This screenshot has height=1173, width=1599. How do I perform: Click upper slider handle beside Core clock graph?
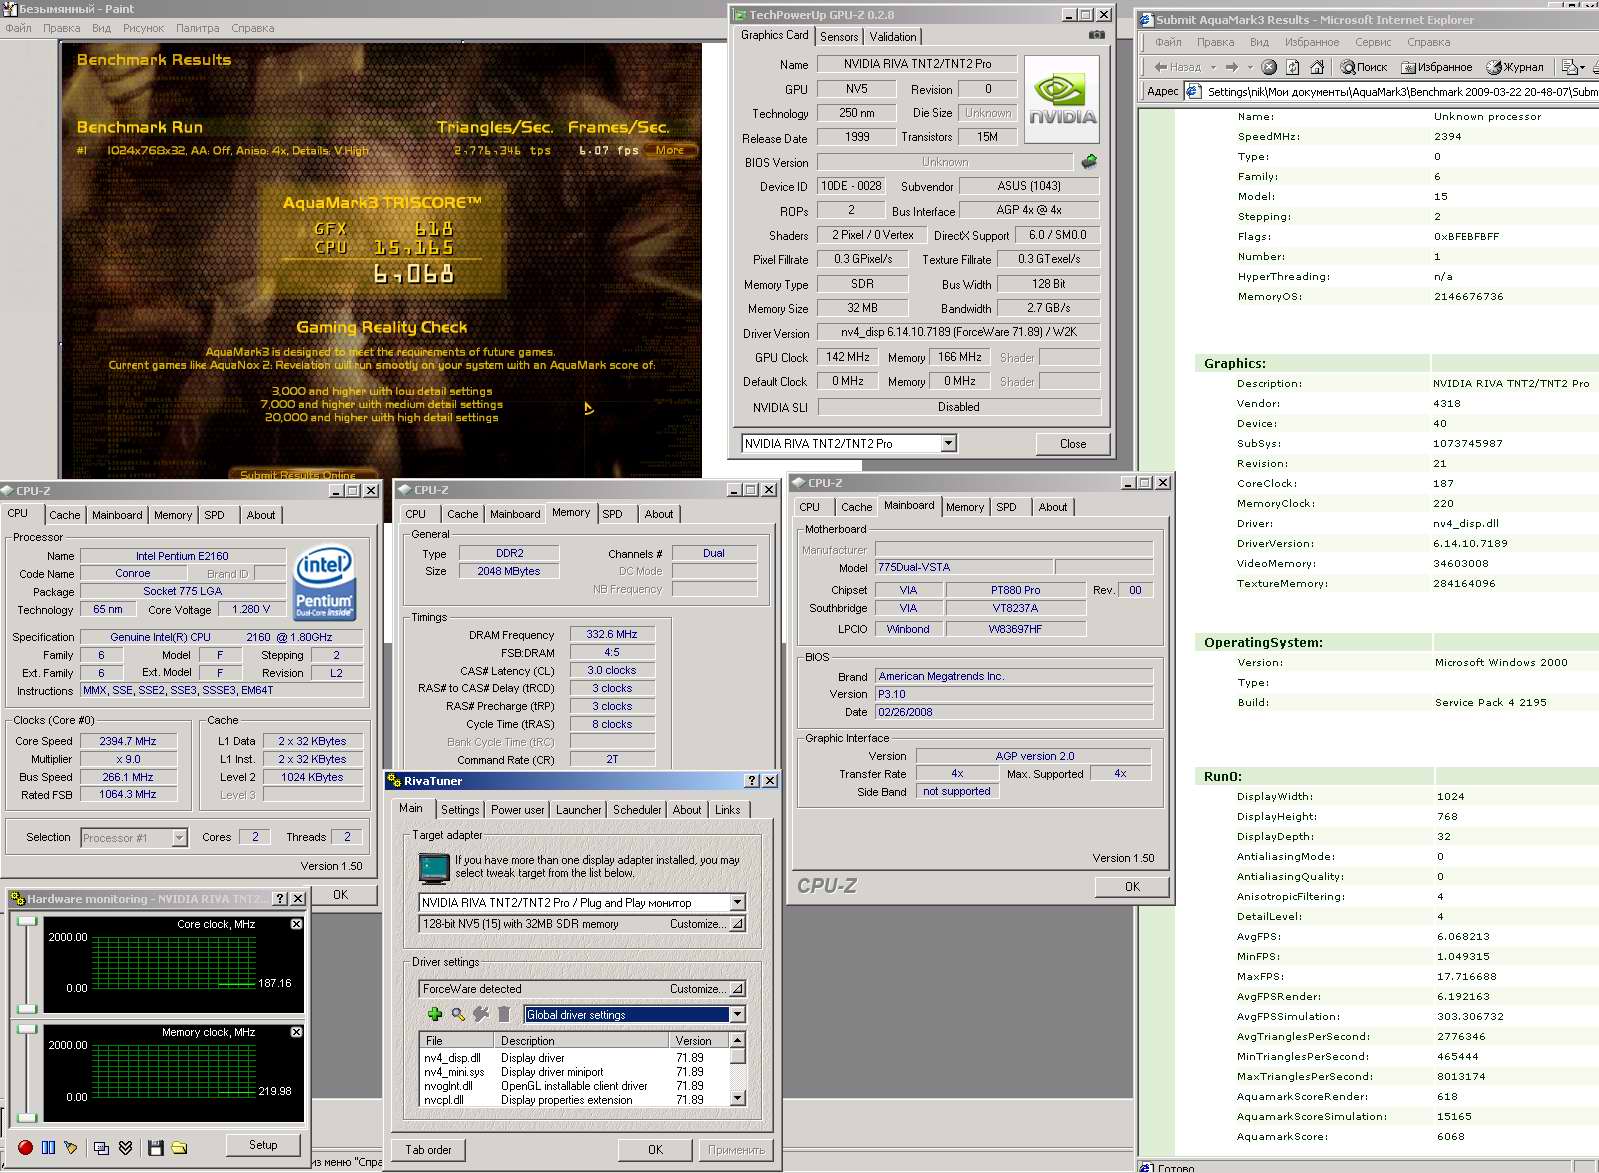27,919
